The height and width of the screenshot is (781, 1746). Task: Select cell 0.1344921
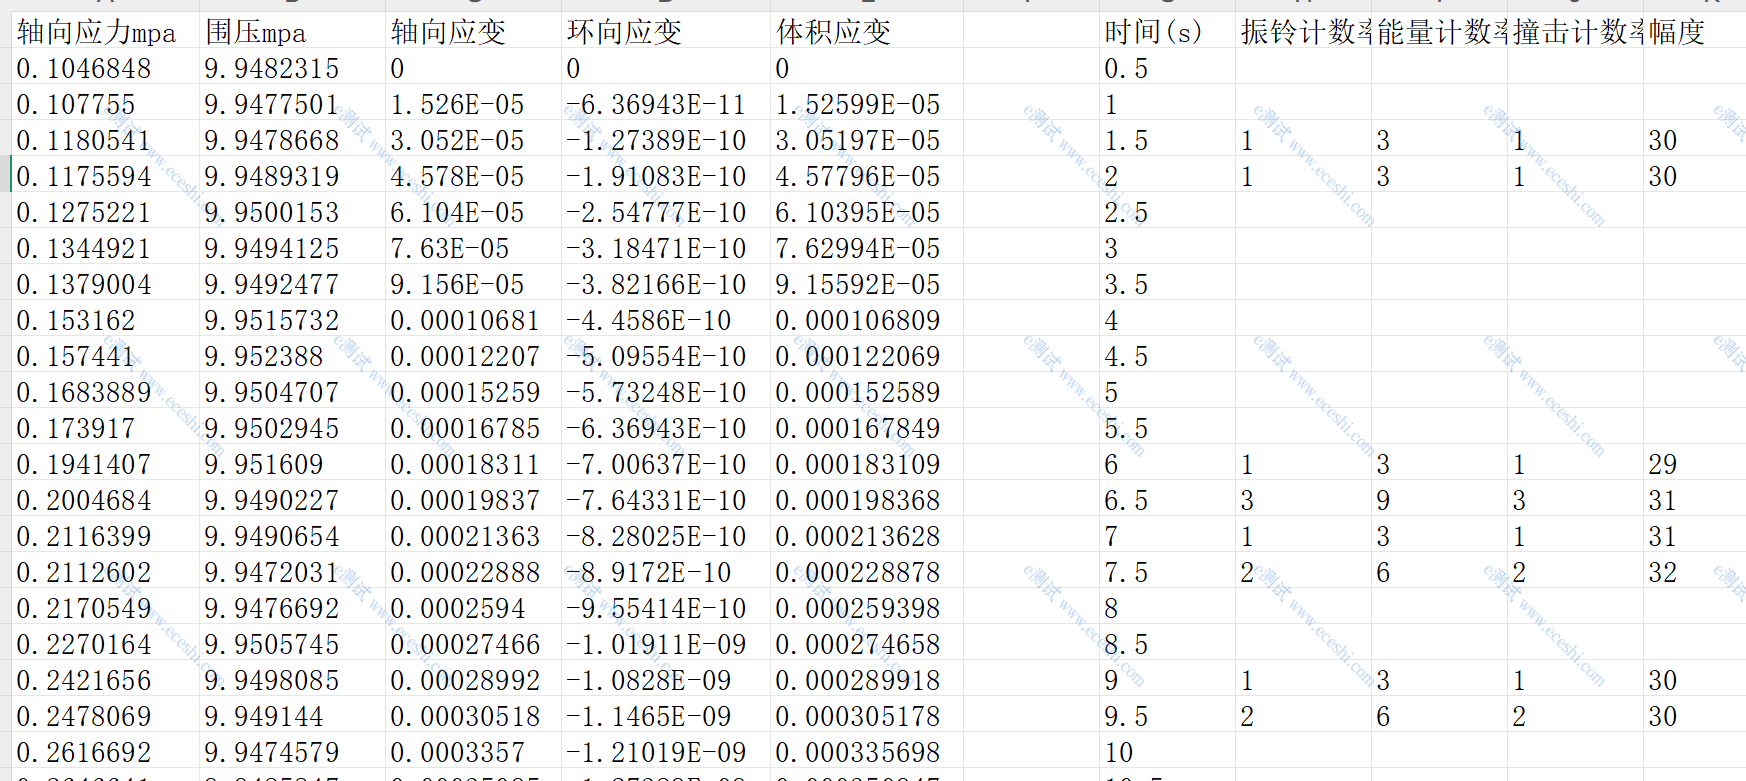click(106, 247)
